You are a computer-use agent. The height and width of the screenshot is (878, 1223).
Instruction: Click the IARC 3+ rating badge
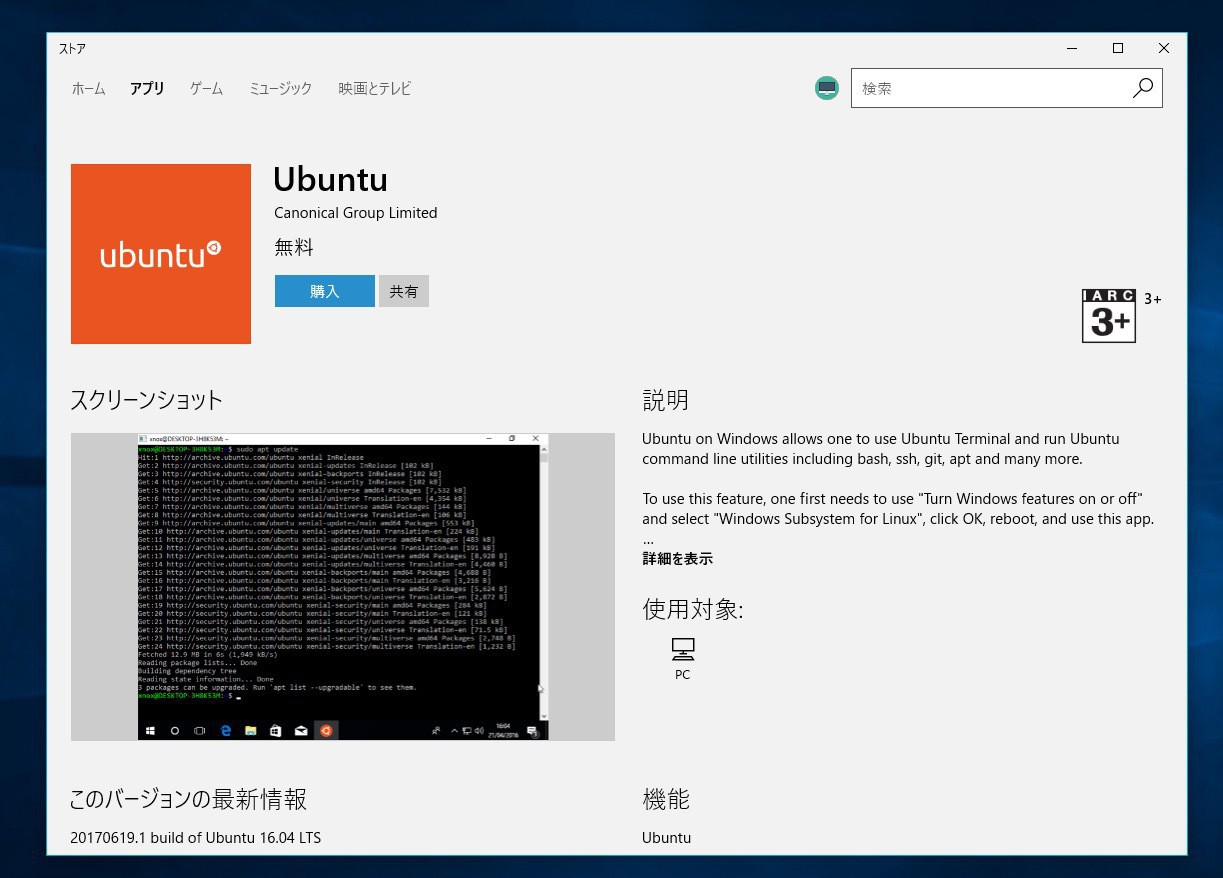(1109, 316)
